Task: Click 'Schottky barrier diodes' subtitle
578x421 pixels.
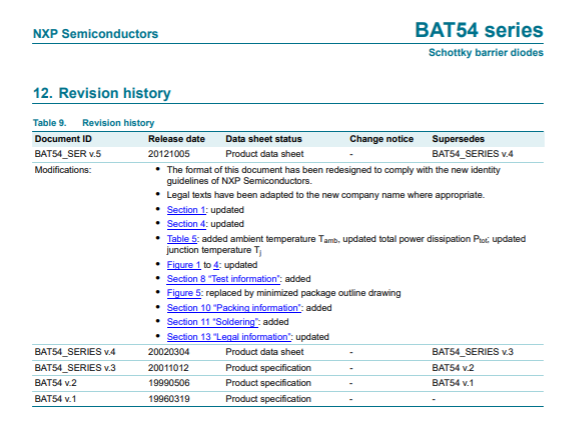Action: [x=486, y=53]
